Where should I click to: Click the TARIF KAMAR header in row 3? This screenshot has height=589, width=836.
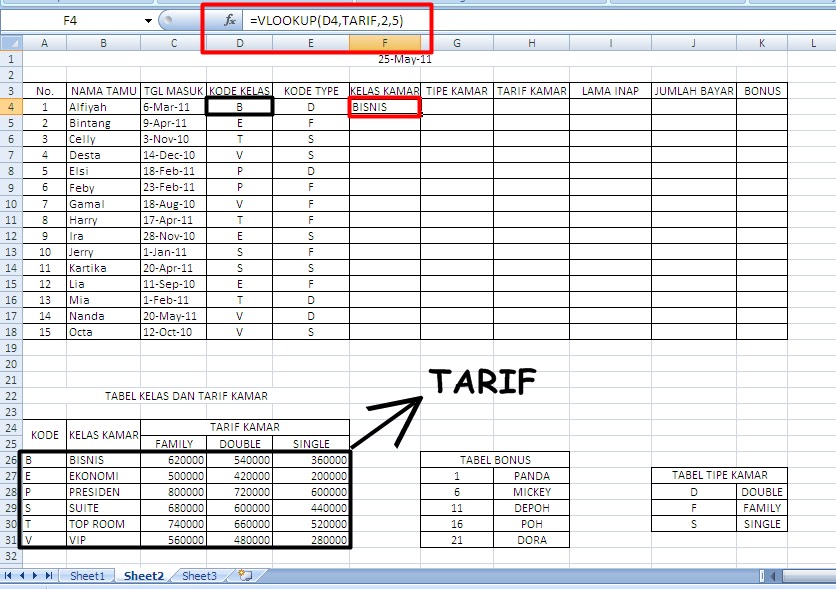tap(532, 91)
